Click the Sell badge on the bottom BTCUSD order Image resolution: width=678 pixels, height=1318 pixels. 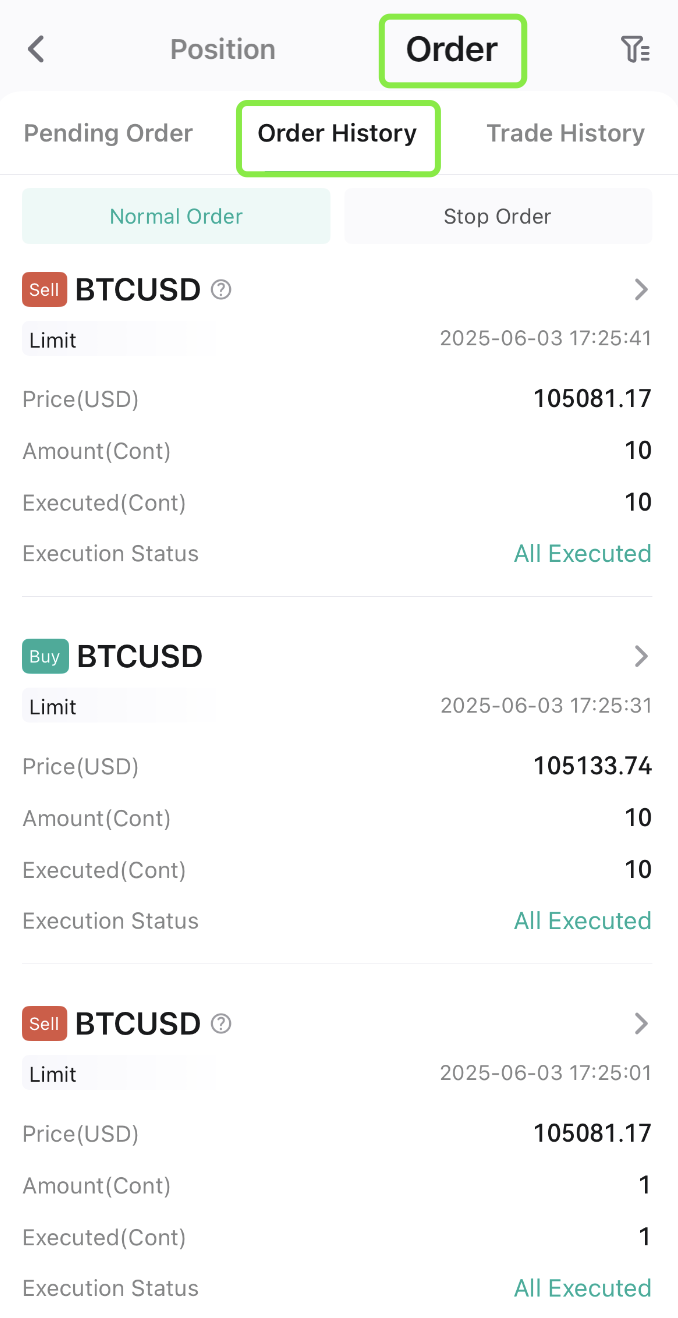pyautogui.click(x=44, y=1024)
